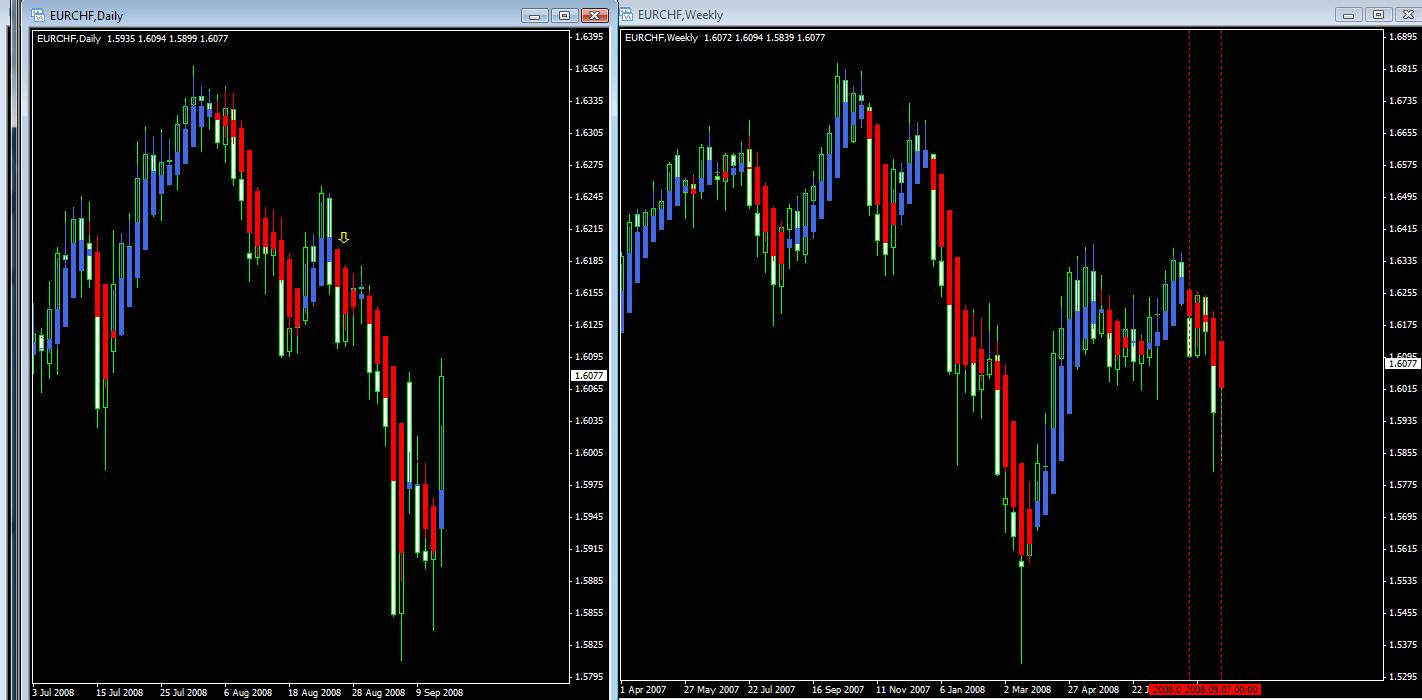Viewport: 1422px width, 700px height.
Task: Click the 1.6815 level on Weekly price scale
Action: tap(1405, 69)
